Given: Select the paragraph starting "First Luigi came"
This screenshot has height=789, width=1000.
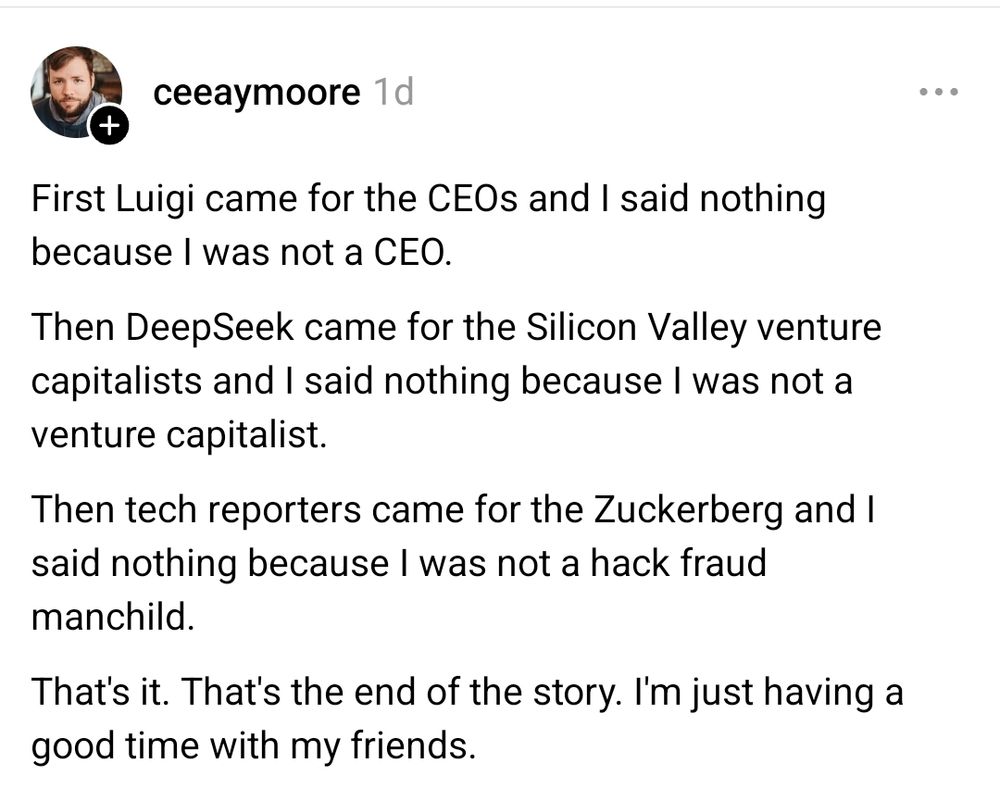Looking at the screenshot, I should [x=428, y=225].
